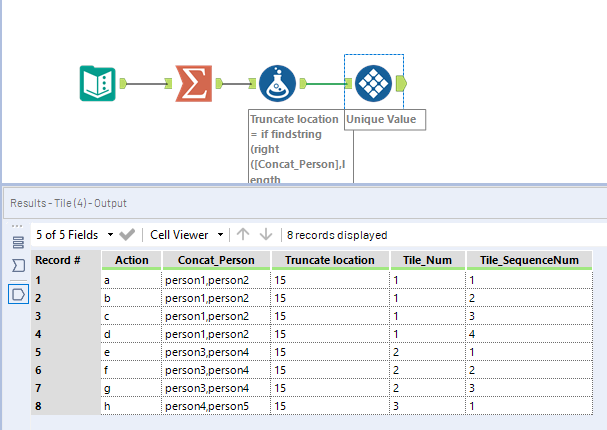The image size is (607, 430).
Task: Open the messages view Sigma sidebar icon
Action: click(18, 266)
